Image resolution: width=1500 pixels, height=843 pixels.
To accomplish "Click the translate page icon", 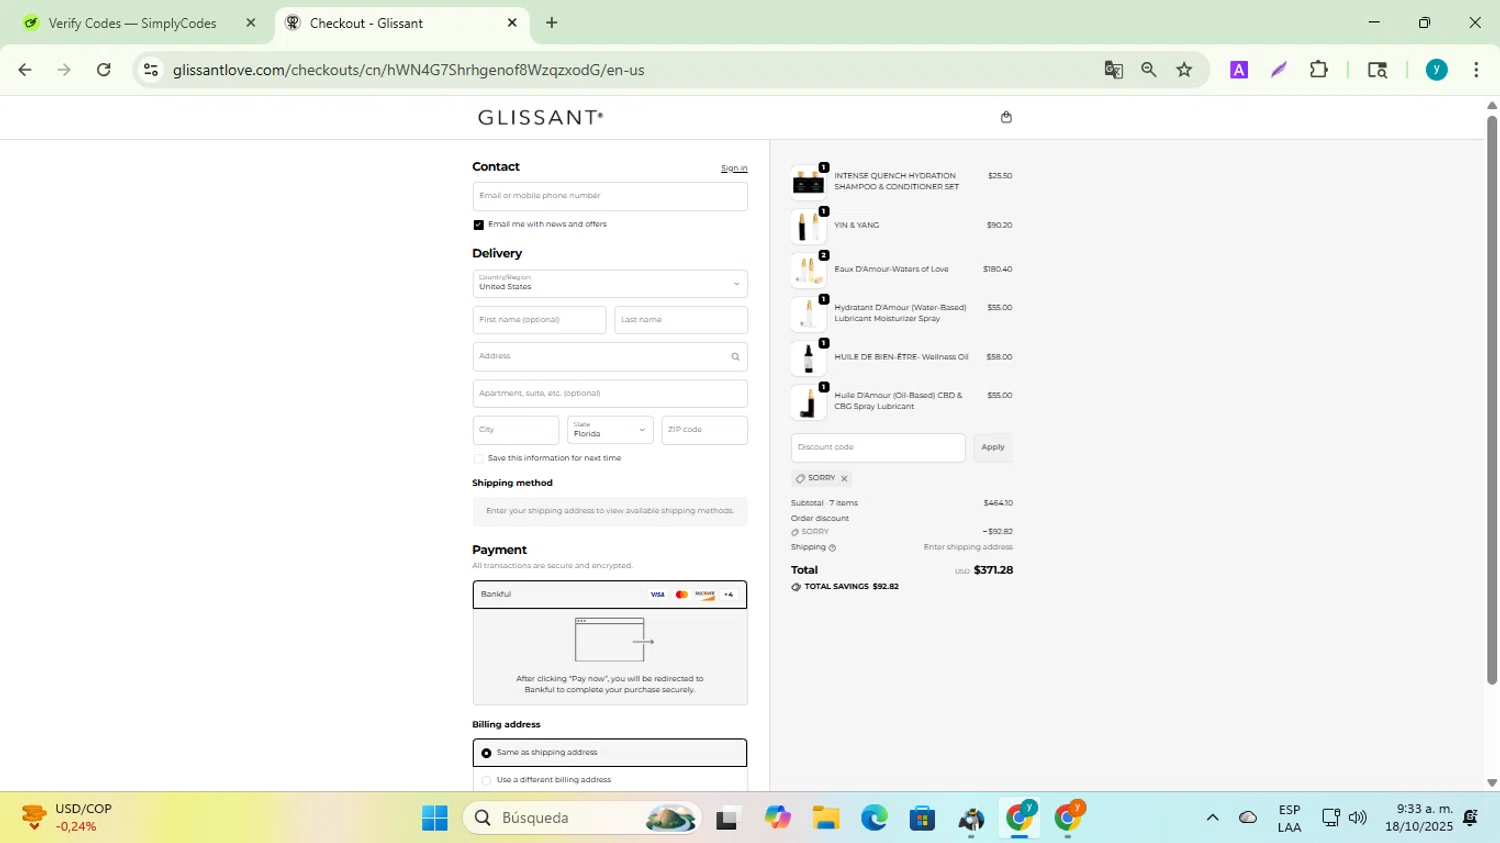I will pyautogui.click(x=1113, y=69).
